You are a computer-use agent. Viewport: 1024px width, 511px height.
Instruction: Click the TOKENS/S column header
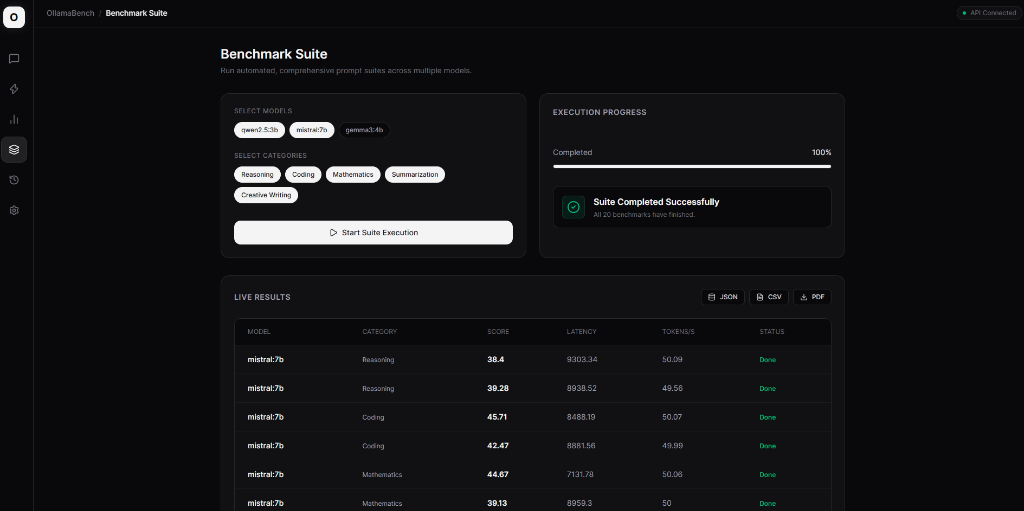(678, 332)
